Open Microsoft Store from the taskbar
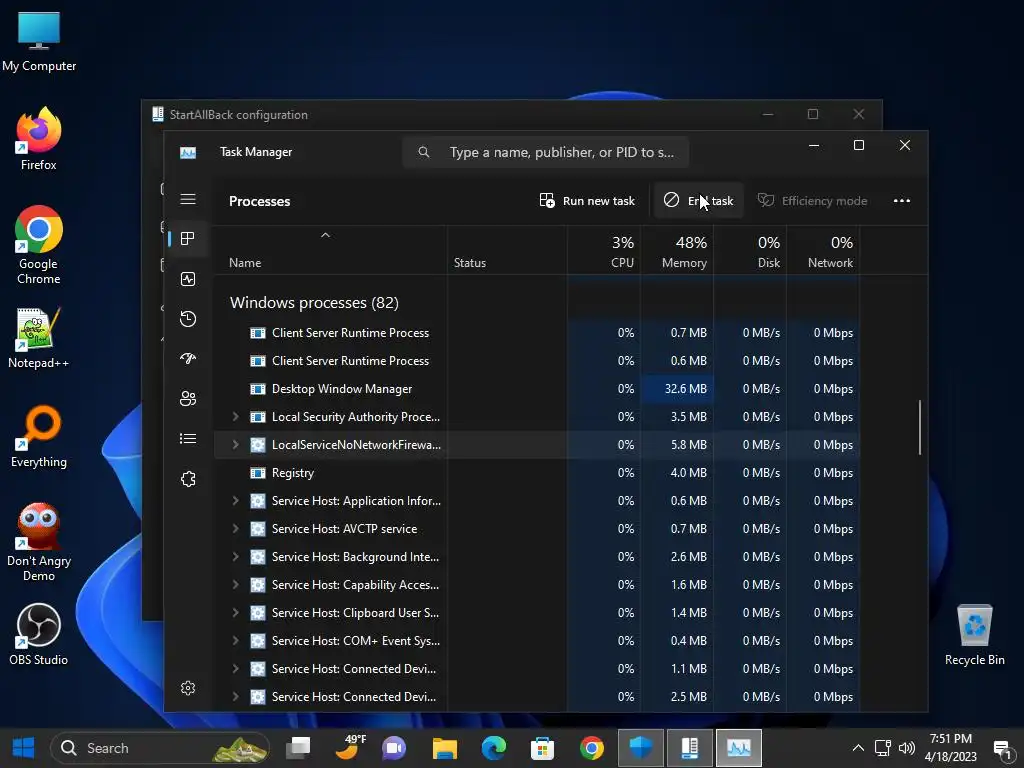 click(x=542, y=748)
